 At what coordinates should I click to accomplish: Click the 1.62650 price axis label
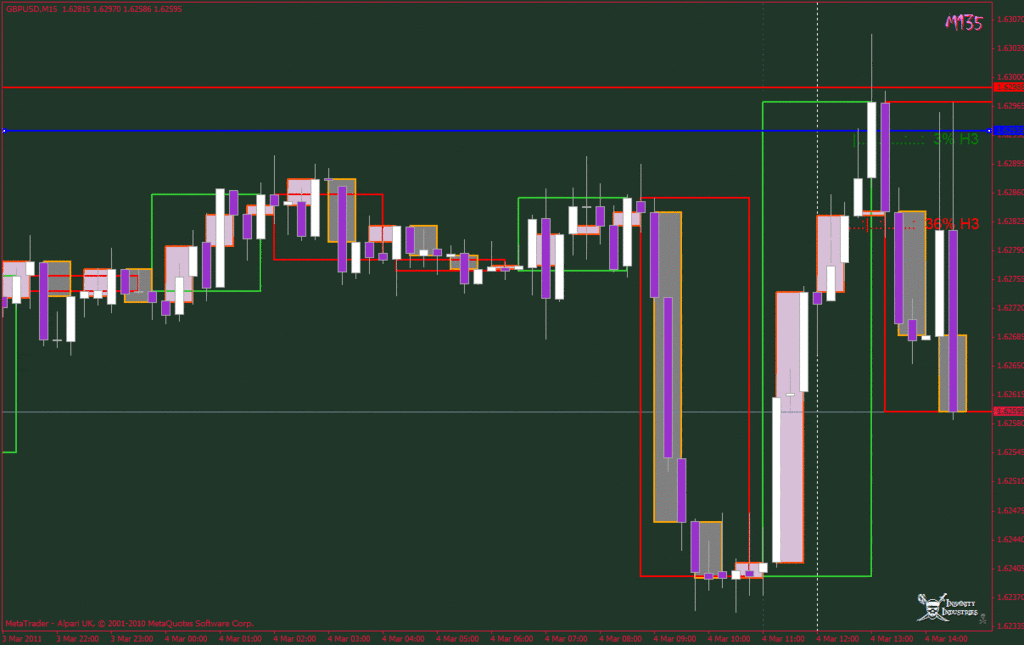1010,365
